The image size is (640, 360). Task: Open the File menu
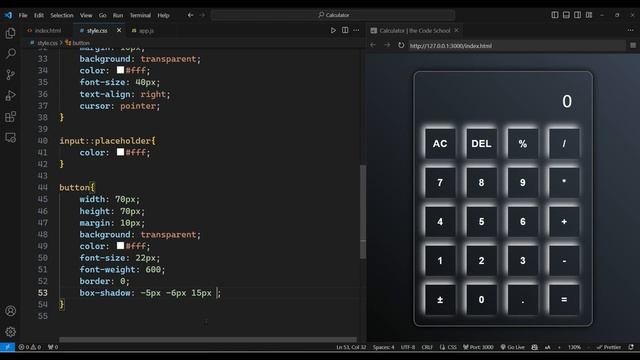pyautogui.click(x=23, y=15)
